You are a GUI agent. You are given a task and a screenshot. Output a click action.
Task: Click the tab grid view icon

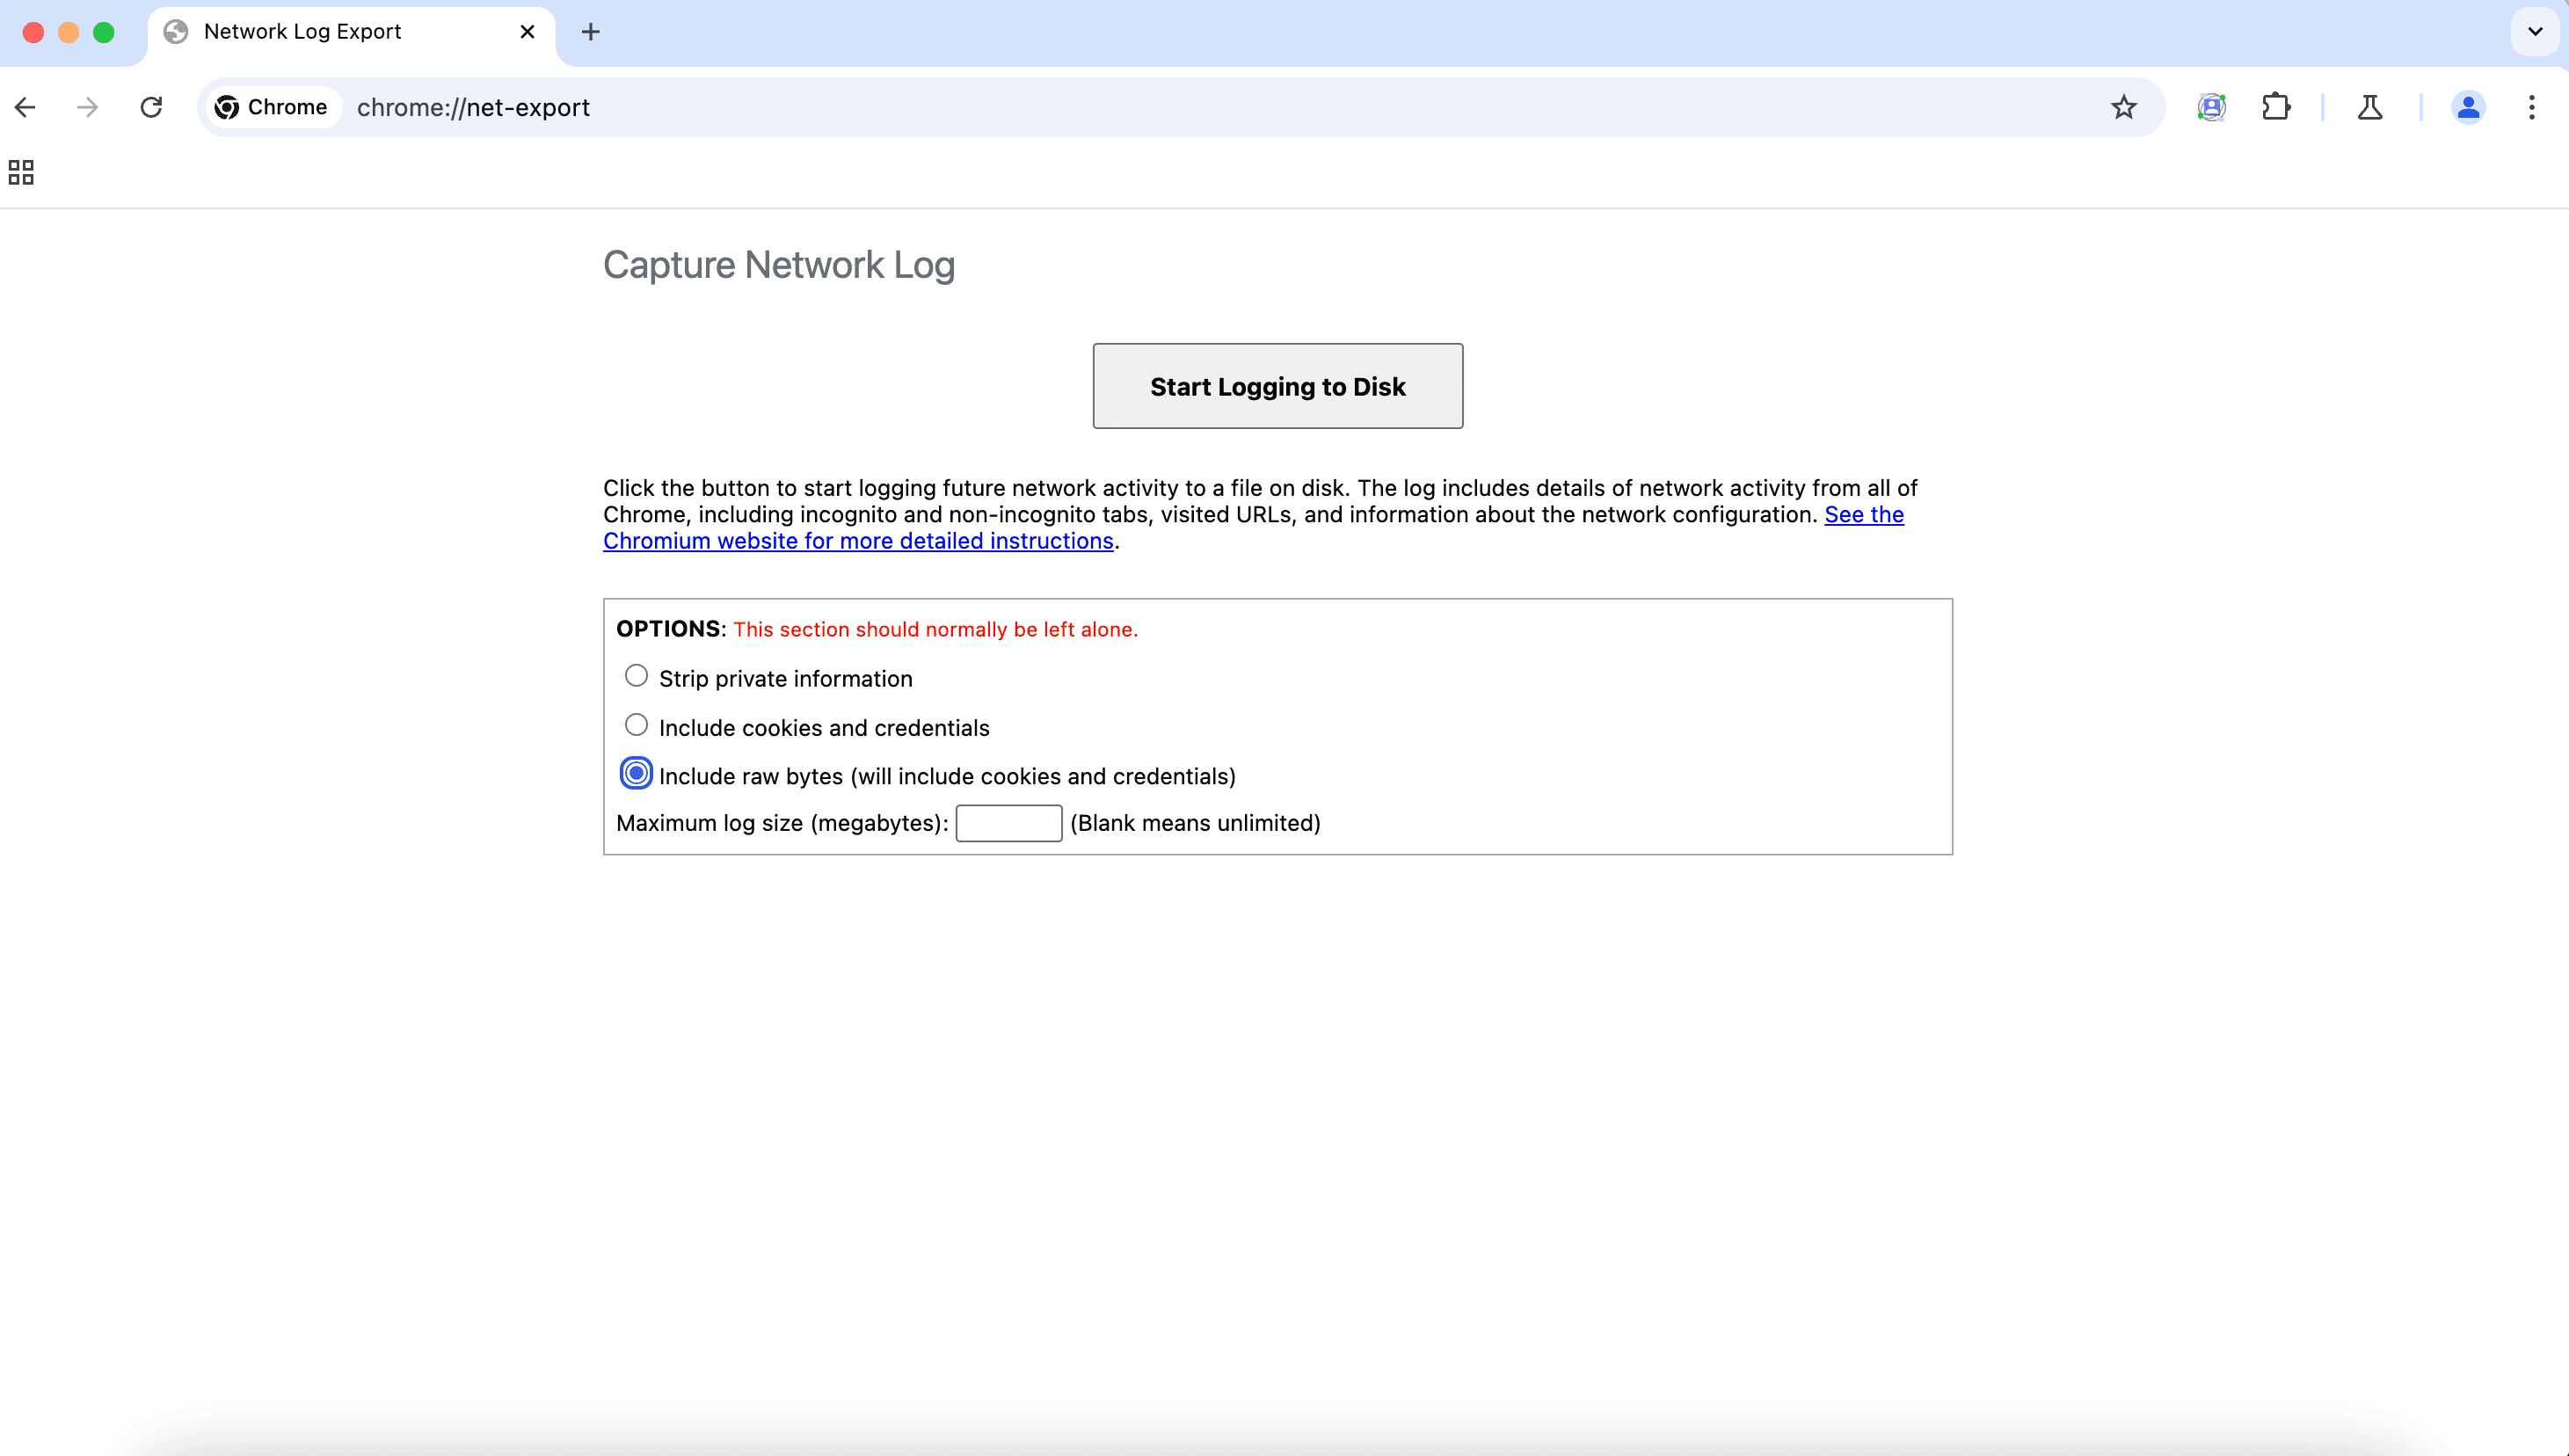click(x=21, y=173)
